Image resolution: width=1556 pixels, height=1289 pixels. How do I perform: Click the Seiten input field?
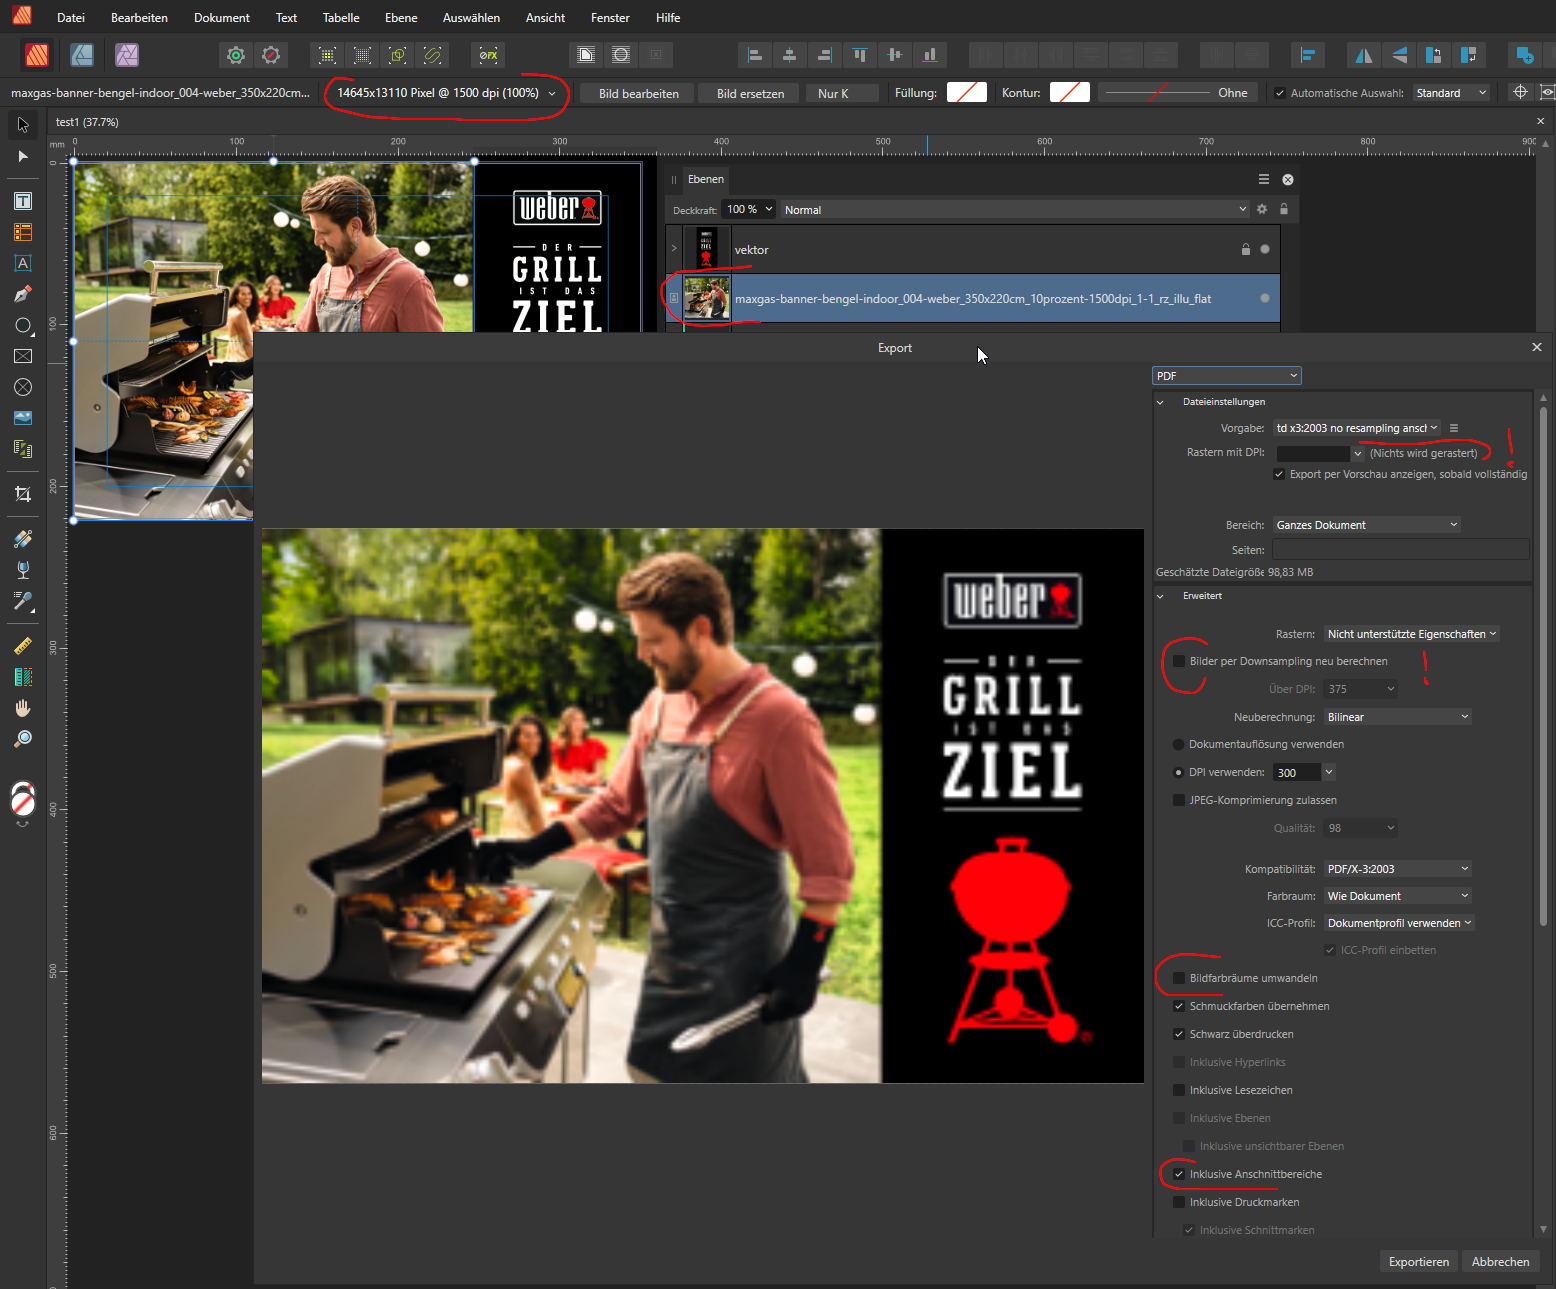[1400, 550]
